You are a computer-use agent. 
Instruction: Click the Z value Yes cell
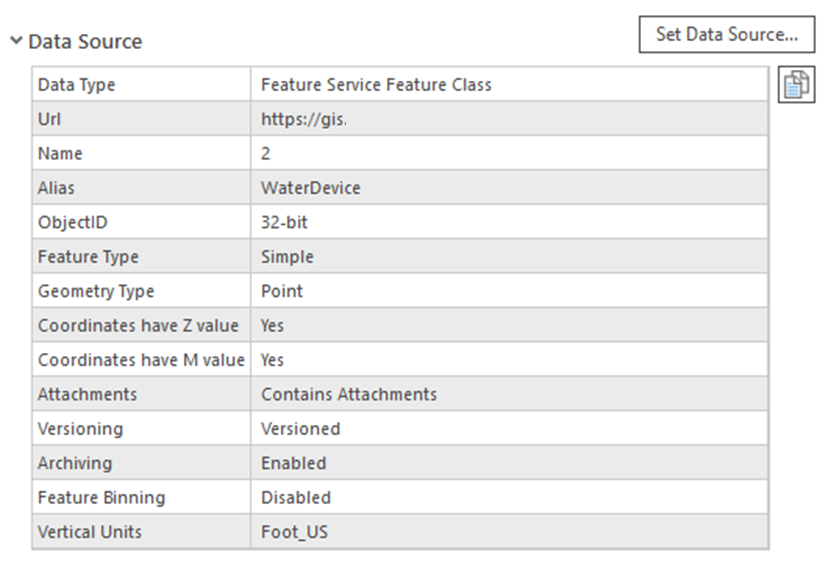click(x=272, y=325)
